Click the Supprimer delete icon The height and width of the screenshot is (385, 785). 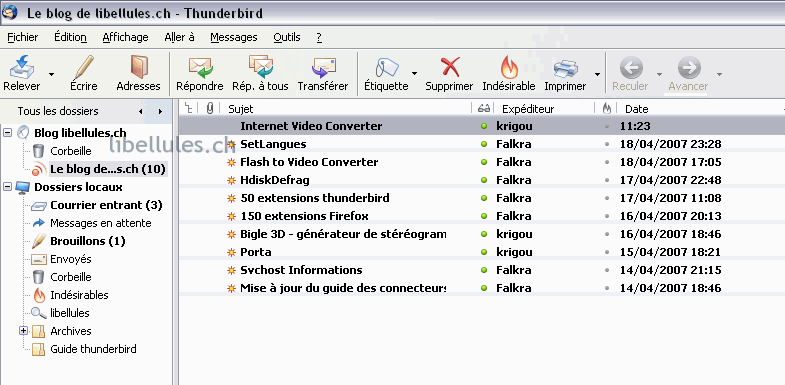[450, 68]
